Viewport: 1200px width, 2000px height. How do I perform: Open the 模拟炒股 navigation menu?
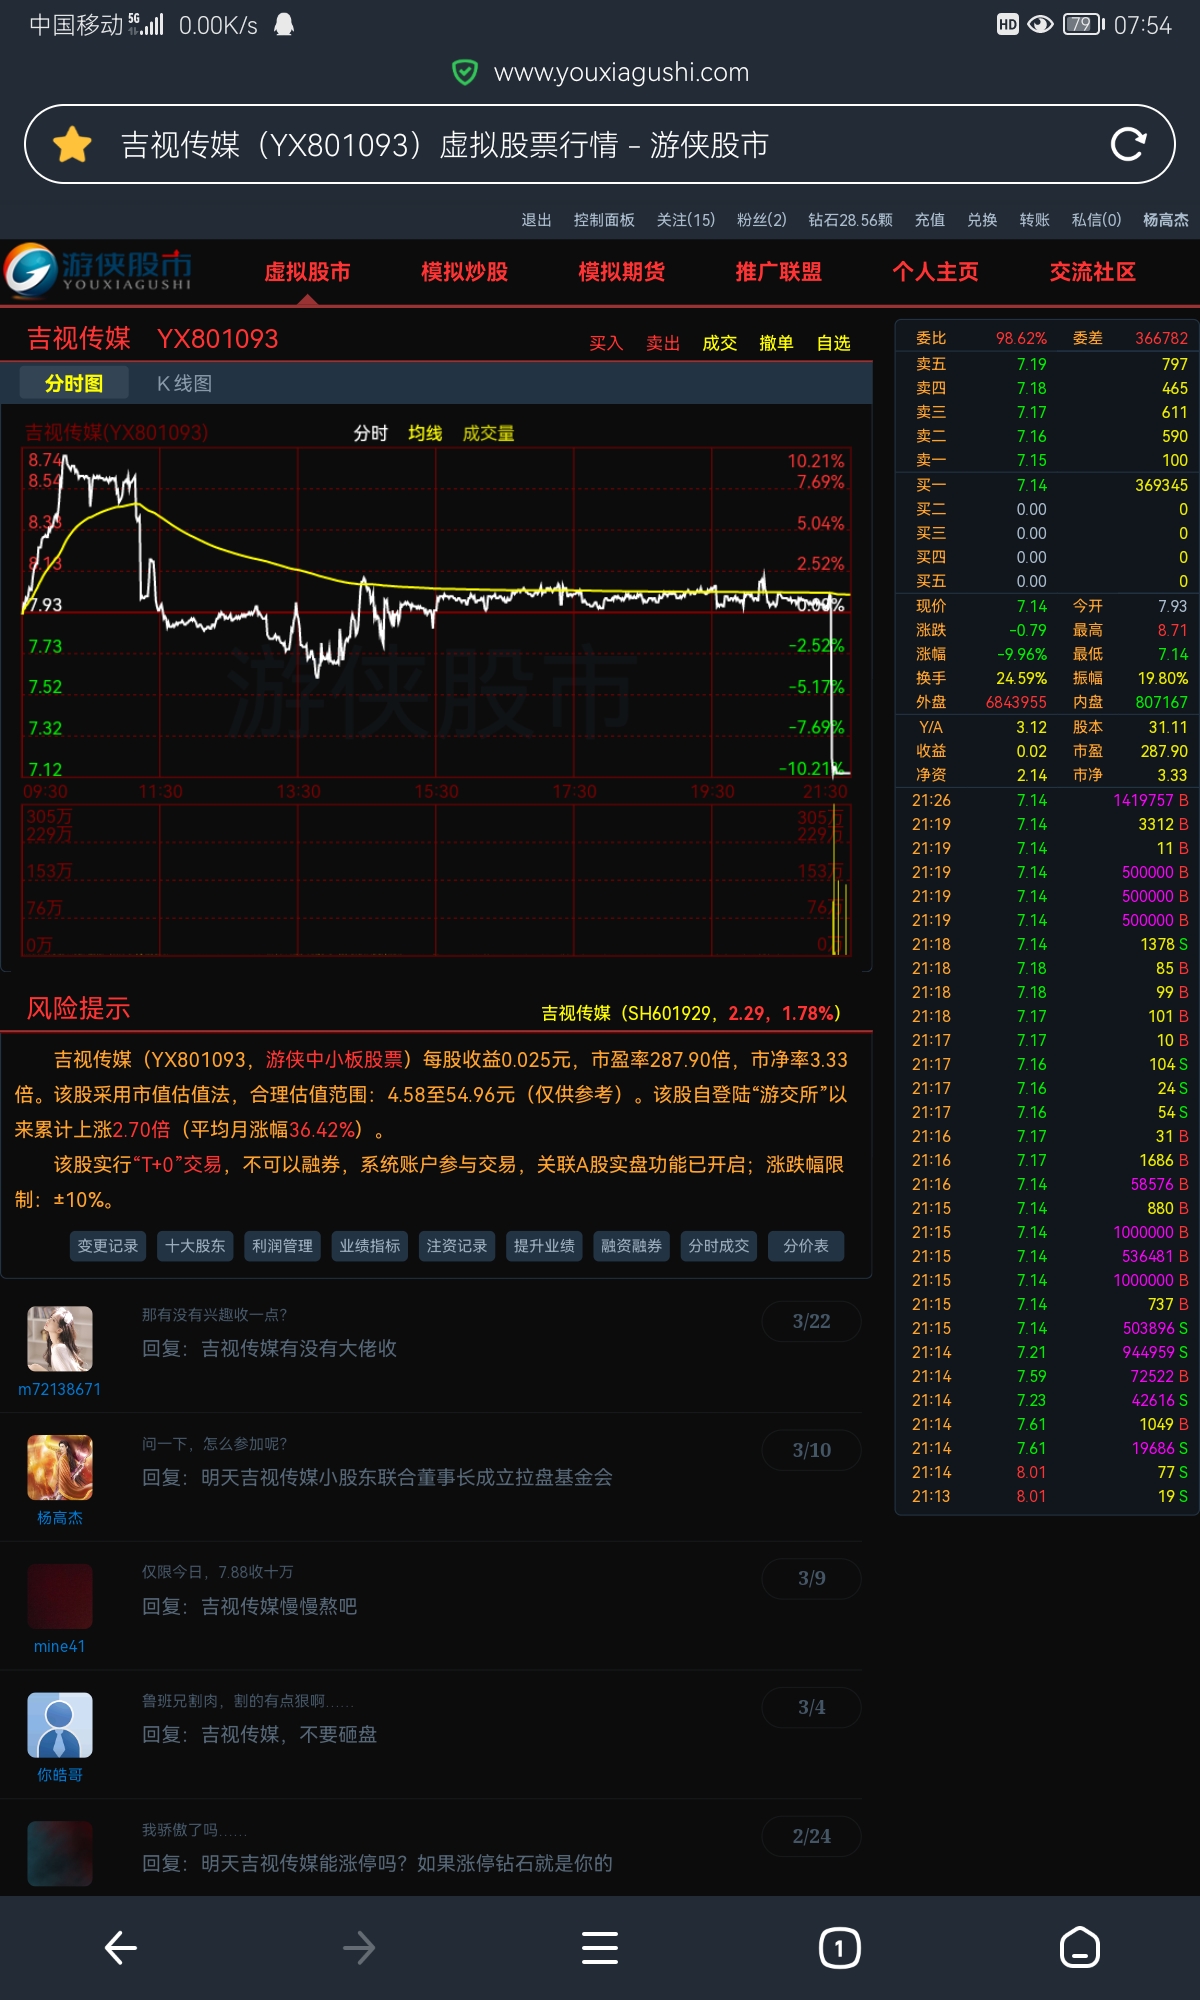(x=464, y=272)
